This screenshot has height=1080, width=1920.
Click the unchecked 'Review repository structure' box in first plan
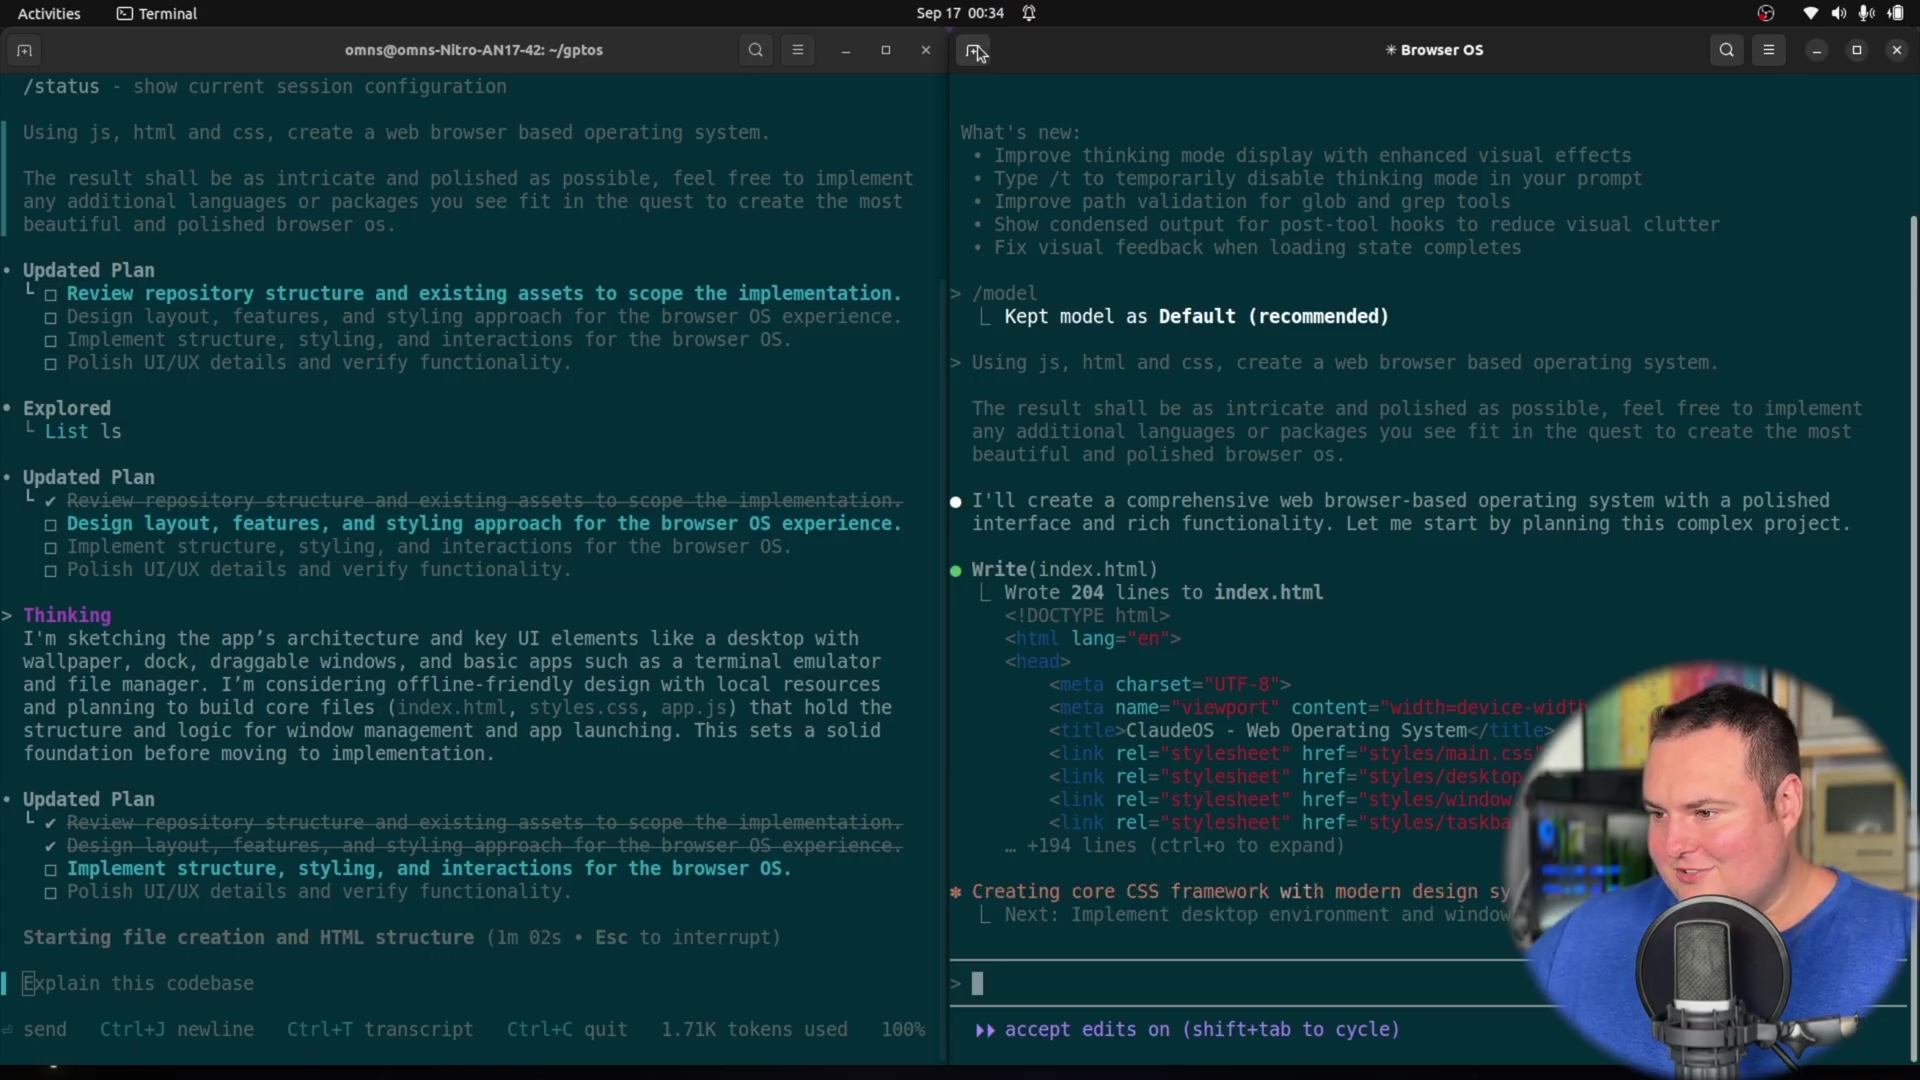point(50,295)
